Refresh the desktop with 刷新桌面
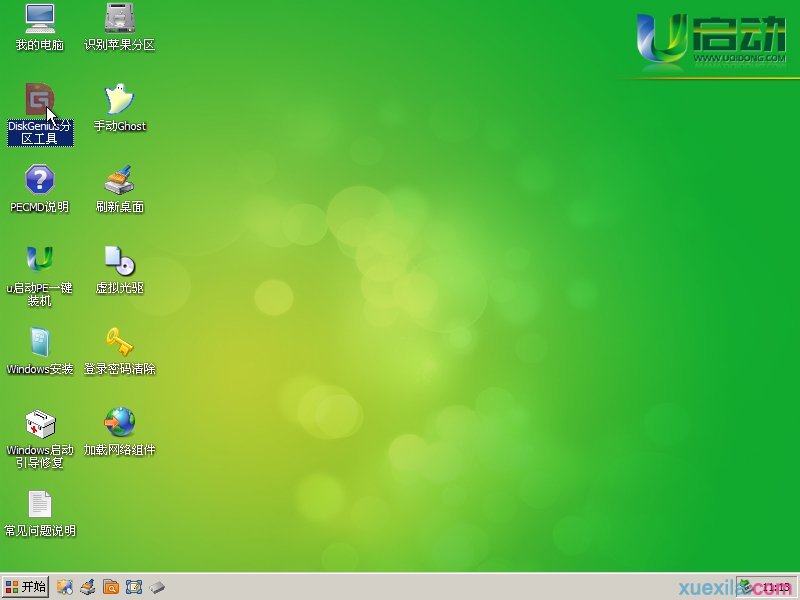The image size is (800, 600). (x=120, y=185)
